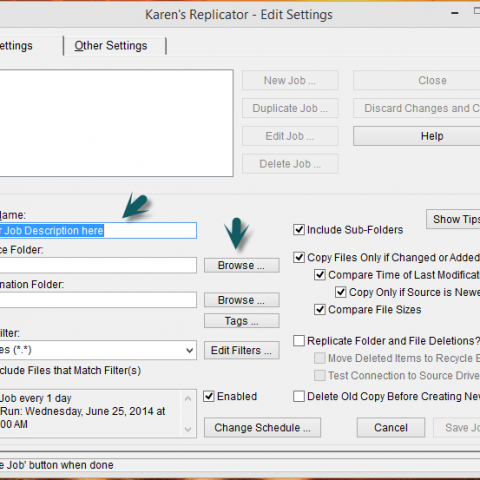Screen dimensions: 480x480
Task: Click the Cancel button
Action: point(391,427)
